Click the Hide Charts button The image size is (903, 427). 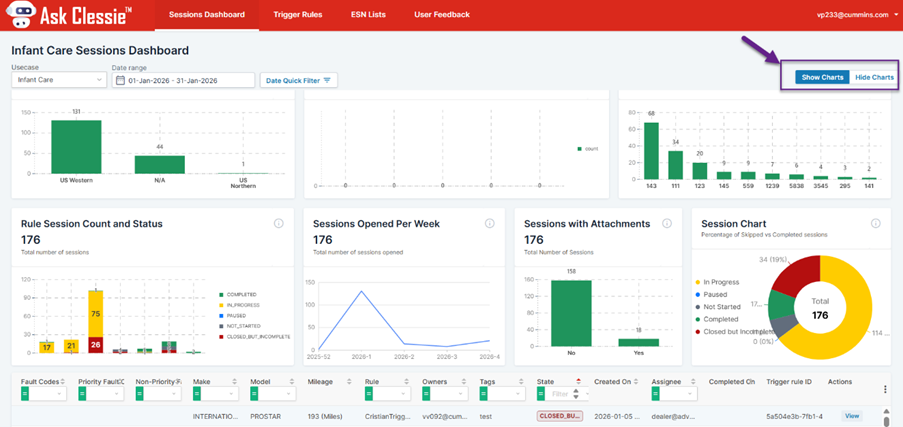874,77
